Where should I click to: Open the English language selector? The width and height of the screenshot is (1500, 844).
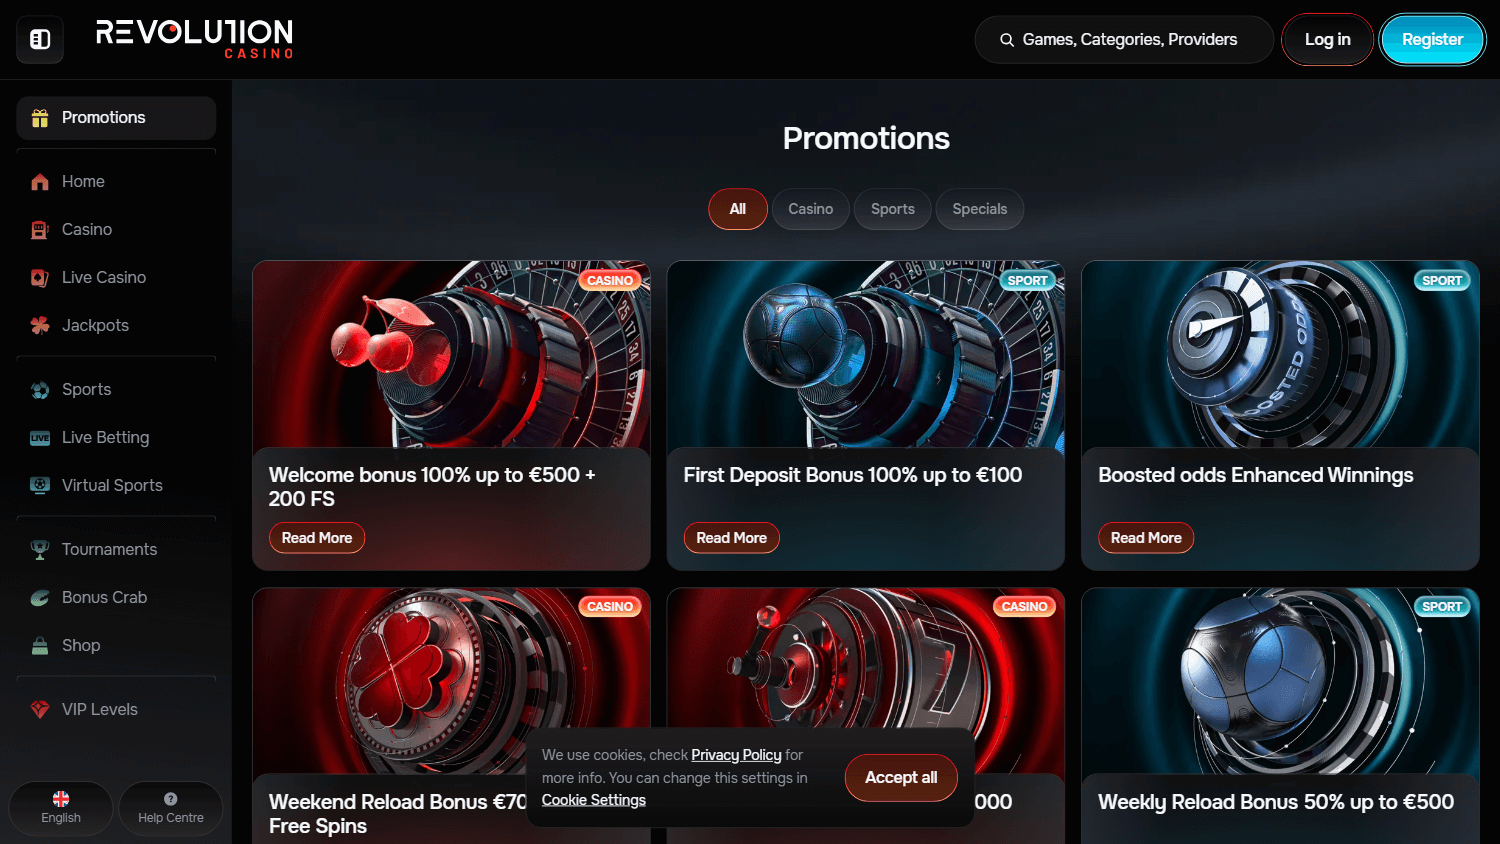(x=61, y=808)
